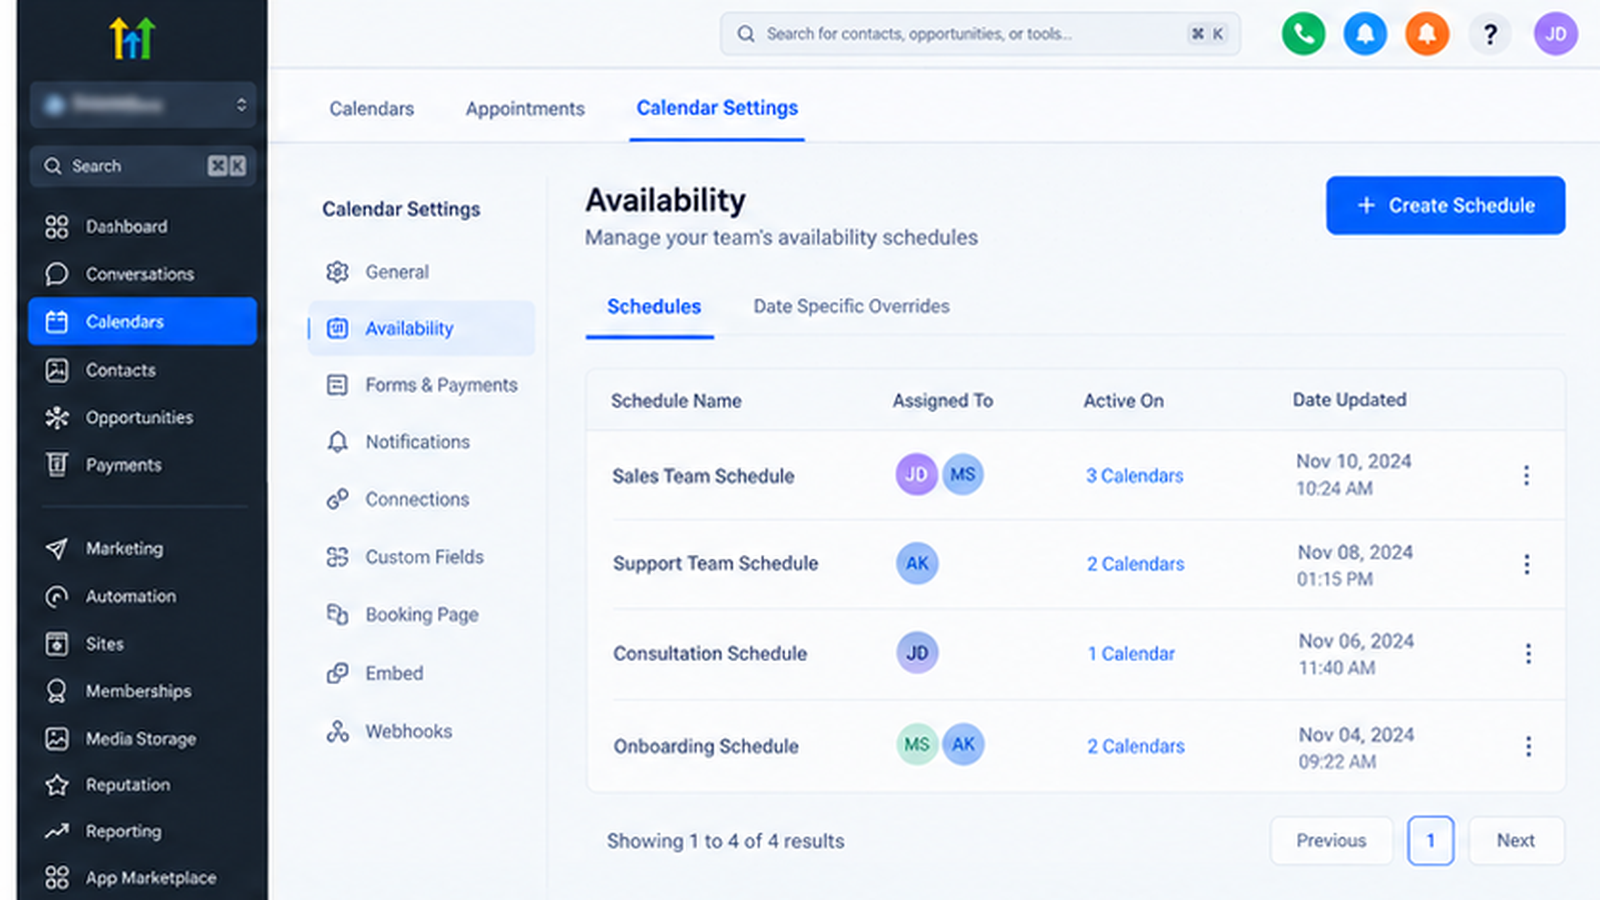The image size is (1600, 900).
Task: Click the top search bar for contacts
Action: [x=980, y=34]
